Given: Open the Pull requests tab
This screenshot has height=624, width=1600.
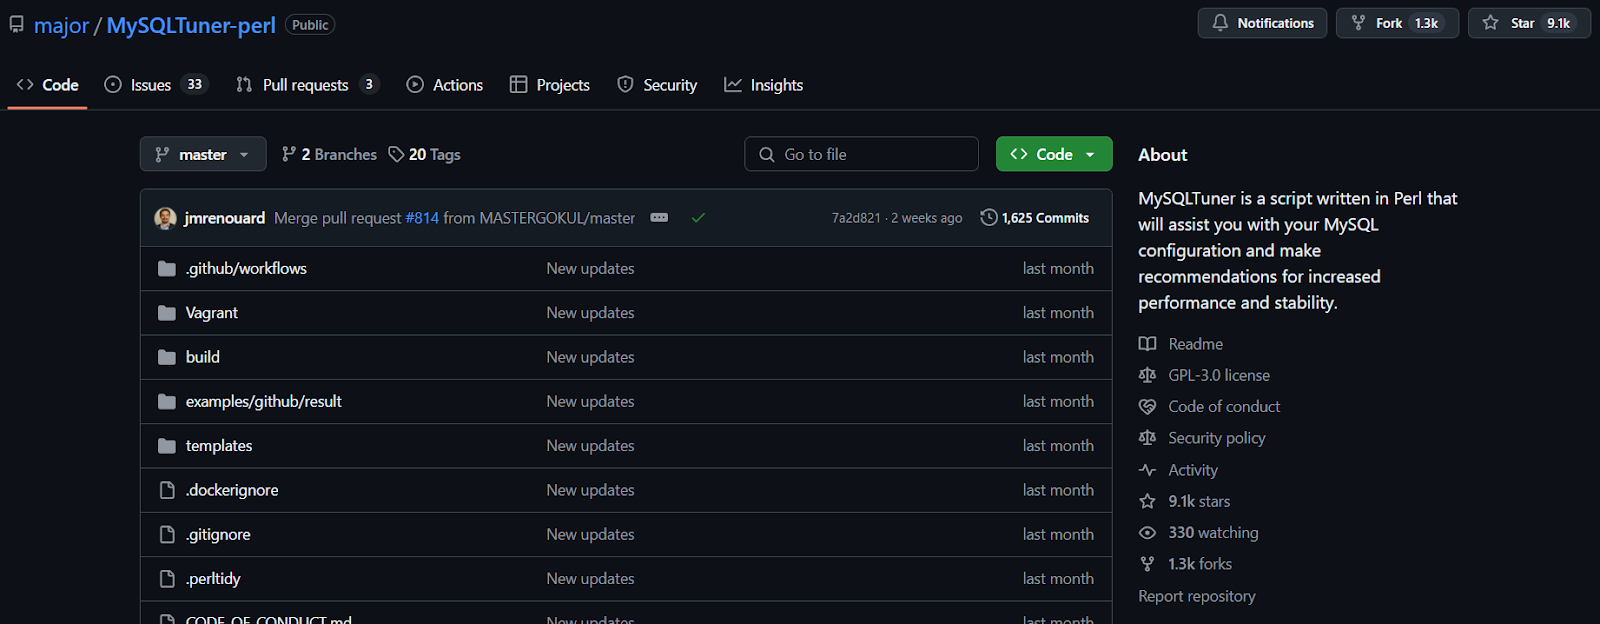Looking at the screenshot, I should click(306, 85).
